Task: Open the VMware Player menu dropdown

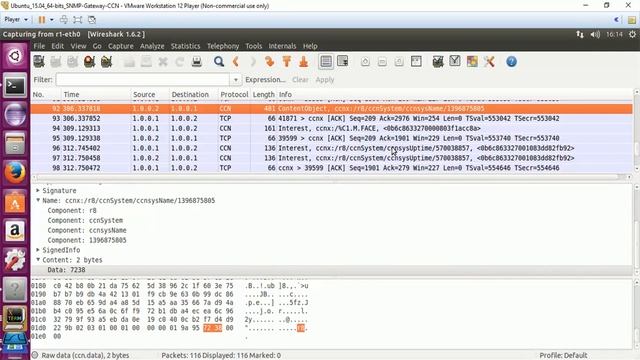Action: [16, 19]
